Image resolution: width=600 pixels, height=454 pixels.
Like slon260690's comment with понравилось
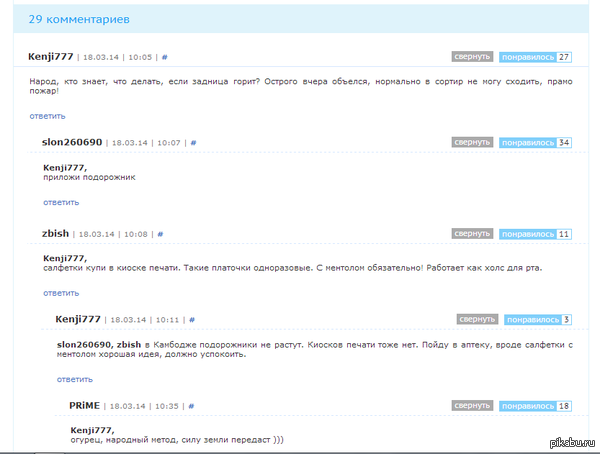point(527,143)
